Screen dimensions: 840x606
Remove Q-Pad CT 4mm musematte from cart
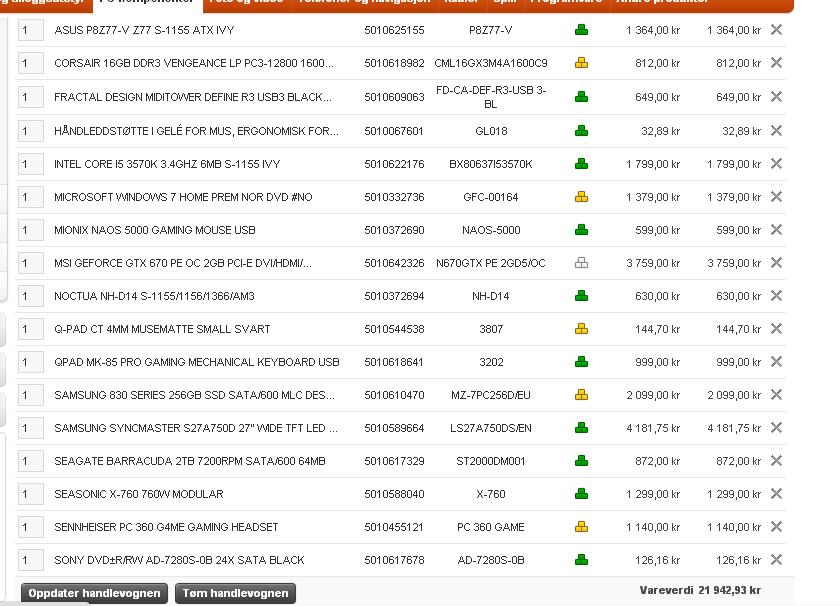776,328
